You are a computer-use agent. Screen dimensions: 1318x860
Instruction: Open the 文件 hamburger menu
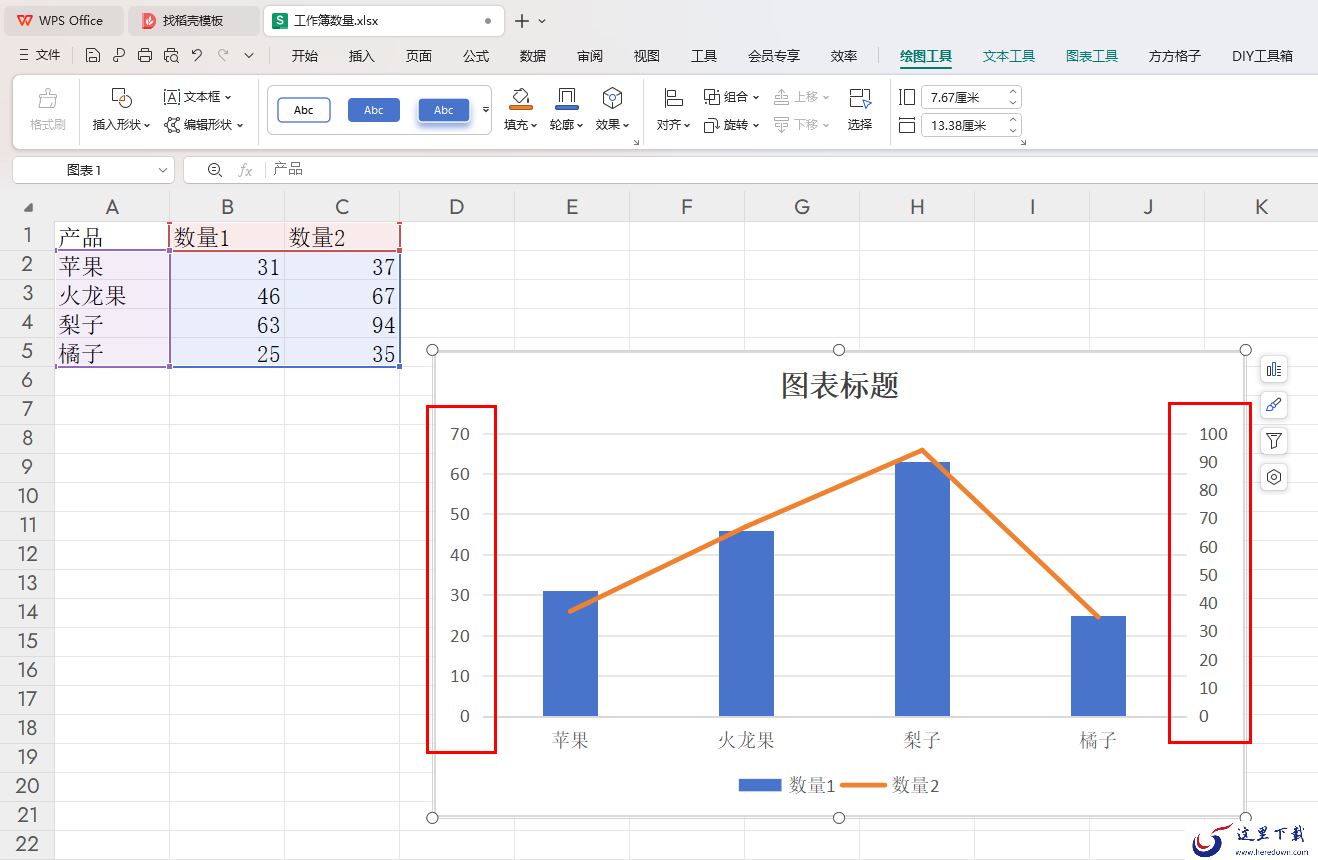(40, 56)
